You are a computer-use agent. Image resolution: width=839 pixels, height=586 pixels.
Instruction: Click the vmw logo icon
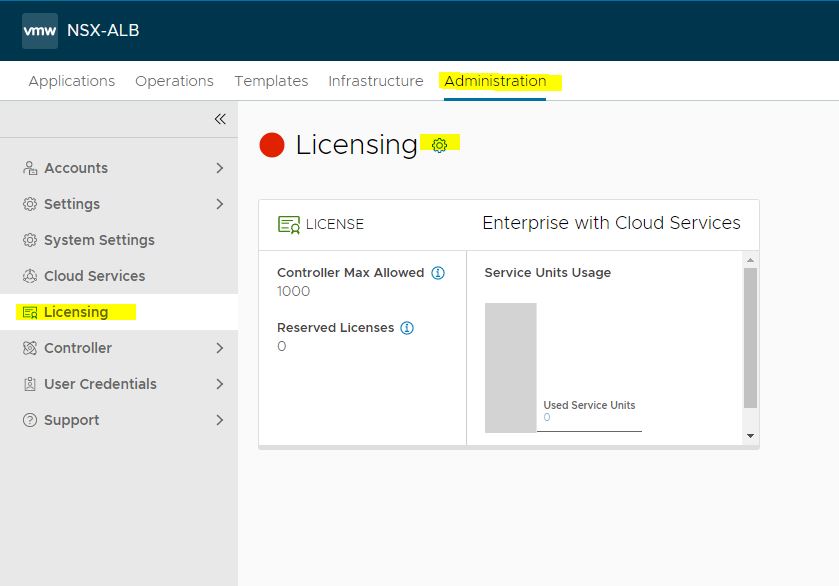pyautogui.click(x=40, y=31)
